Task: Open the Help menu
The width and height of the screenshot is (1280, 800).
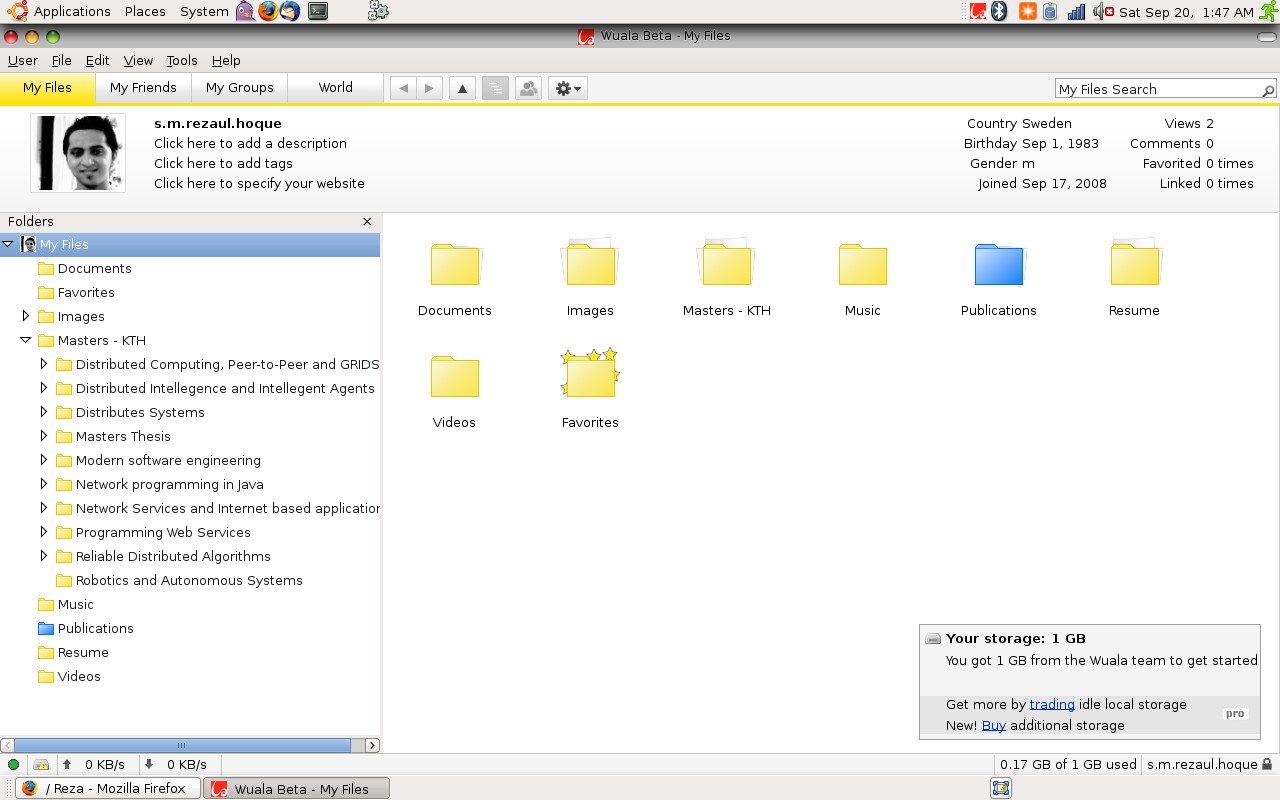Action: coord(226,61)
